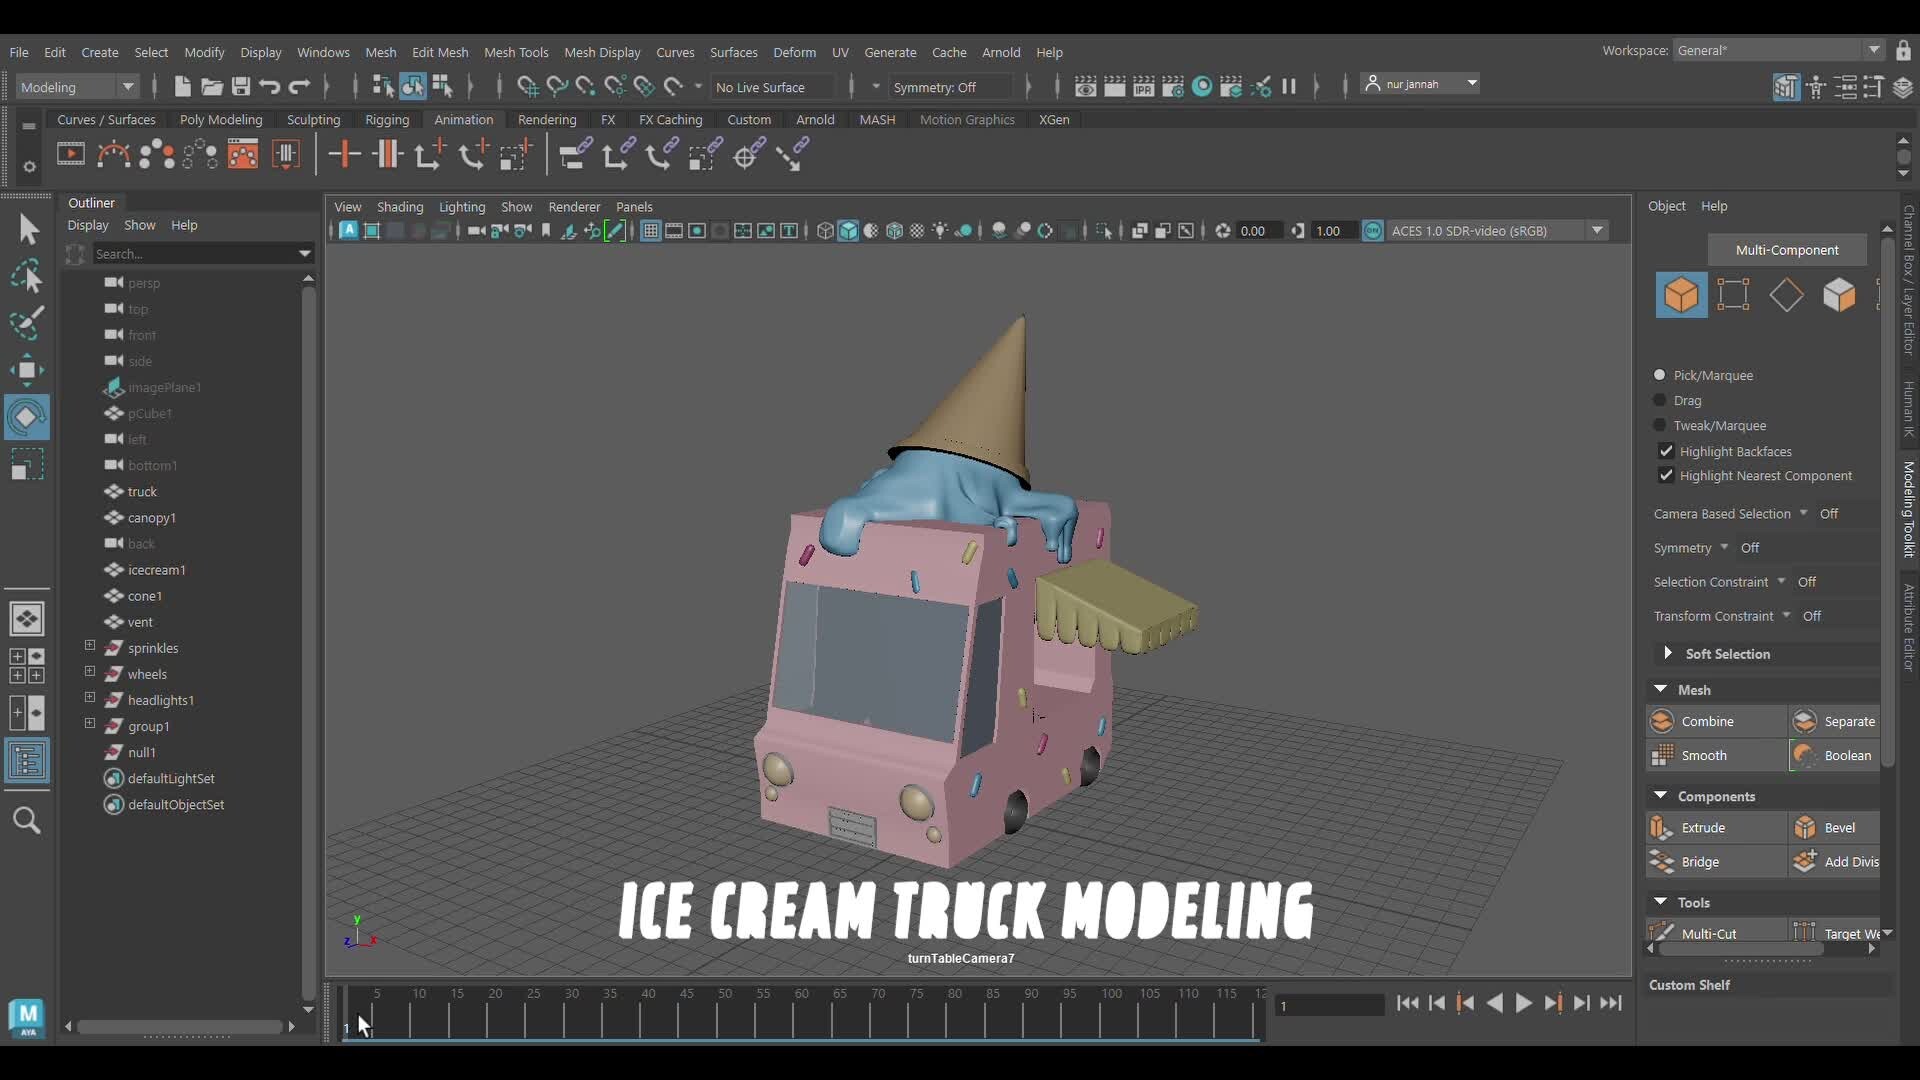1920x1080 pixels.
Task: Pick the Select tool arrow icon
Action: pos(27,229)
